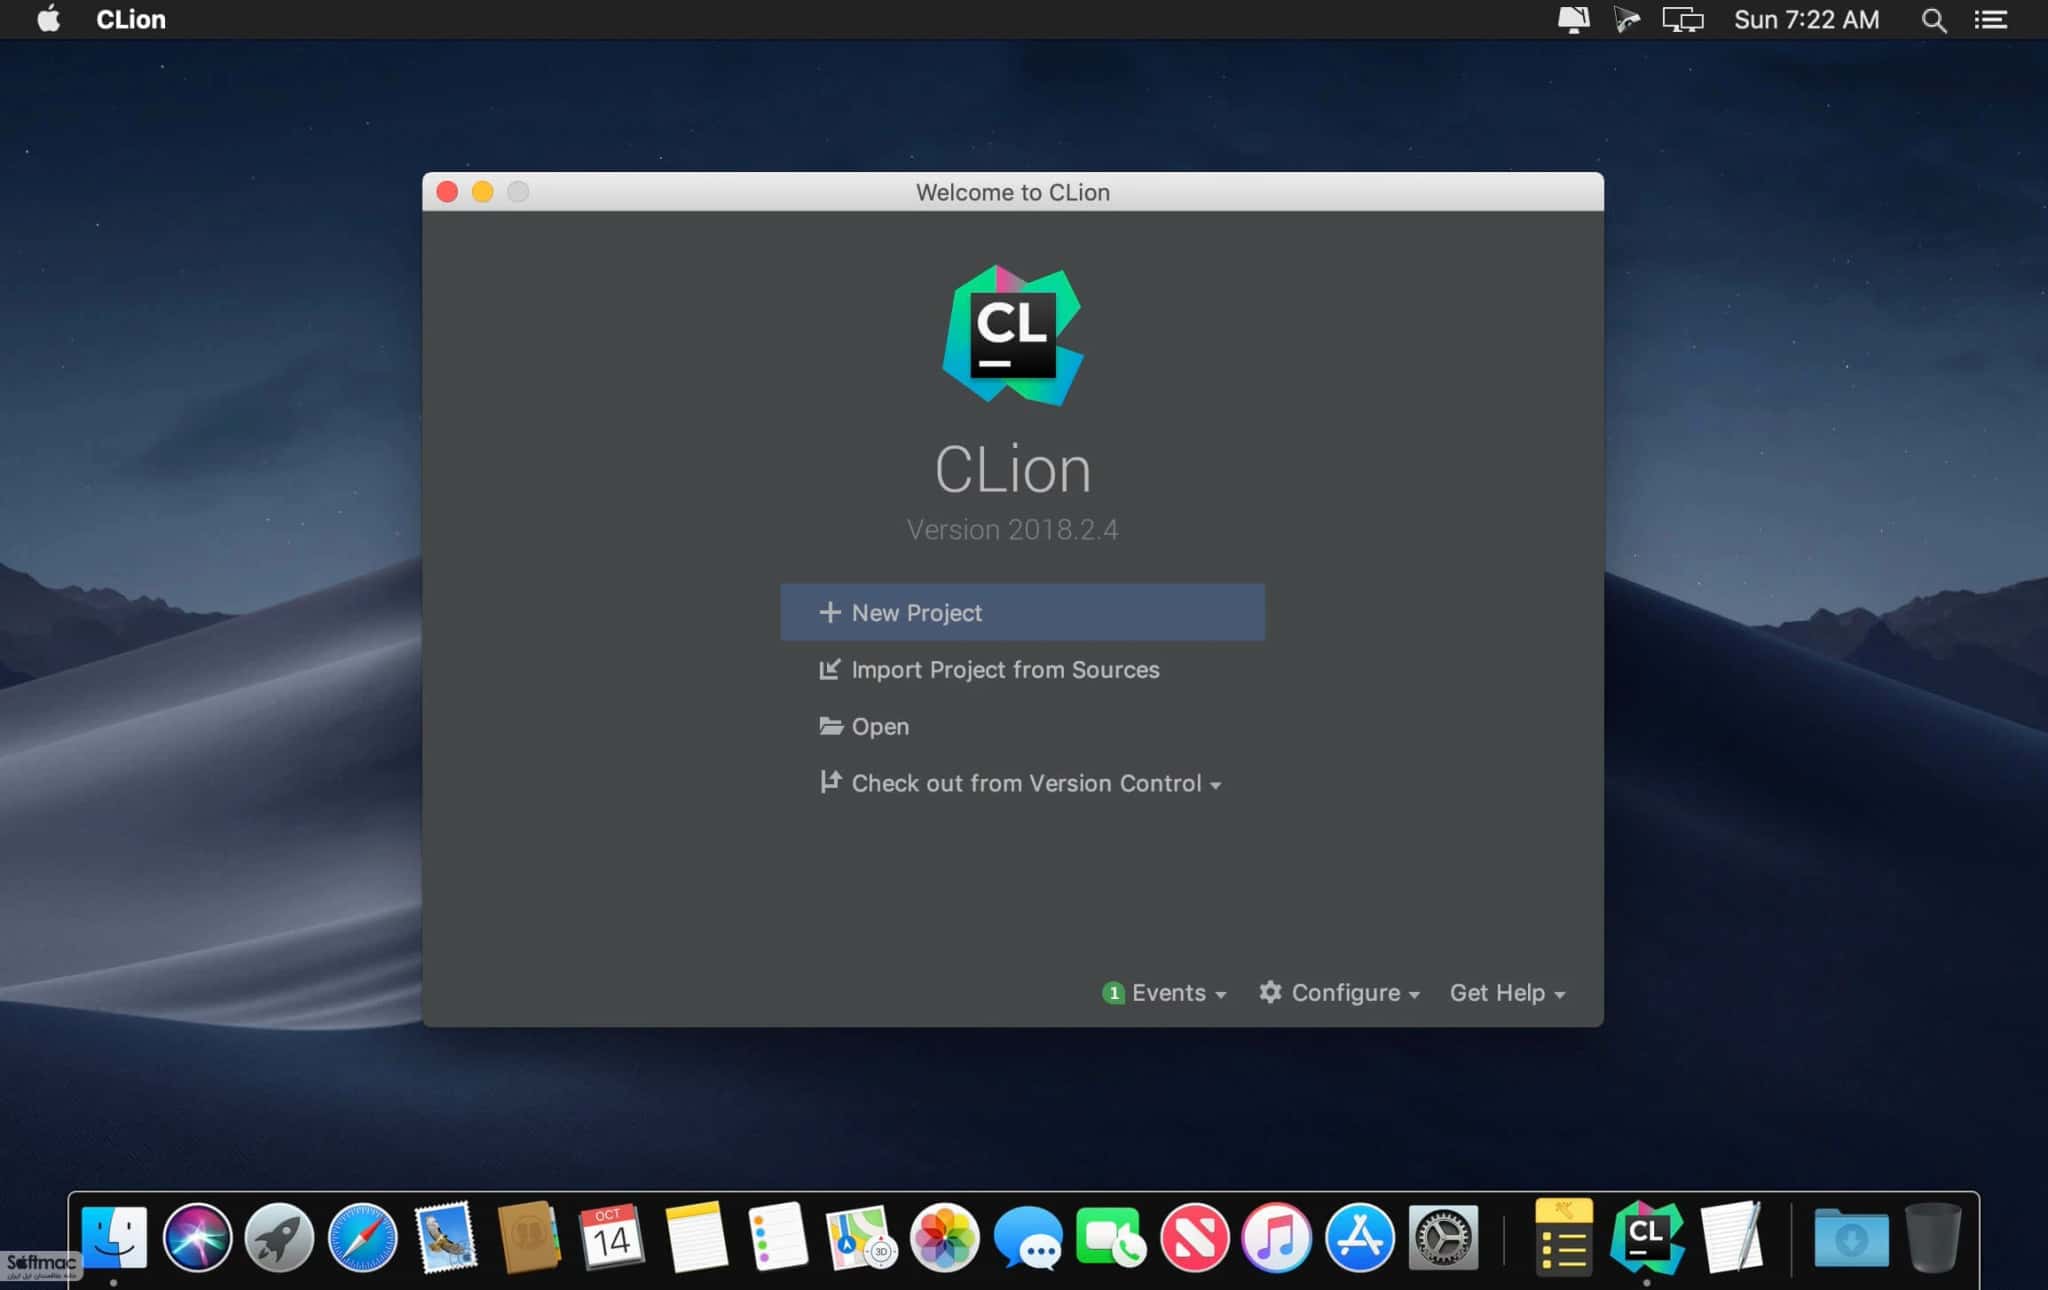Open Launchpad from the Dock
This screenshot has height=1290, width=2048.
click(279, 1238)
